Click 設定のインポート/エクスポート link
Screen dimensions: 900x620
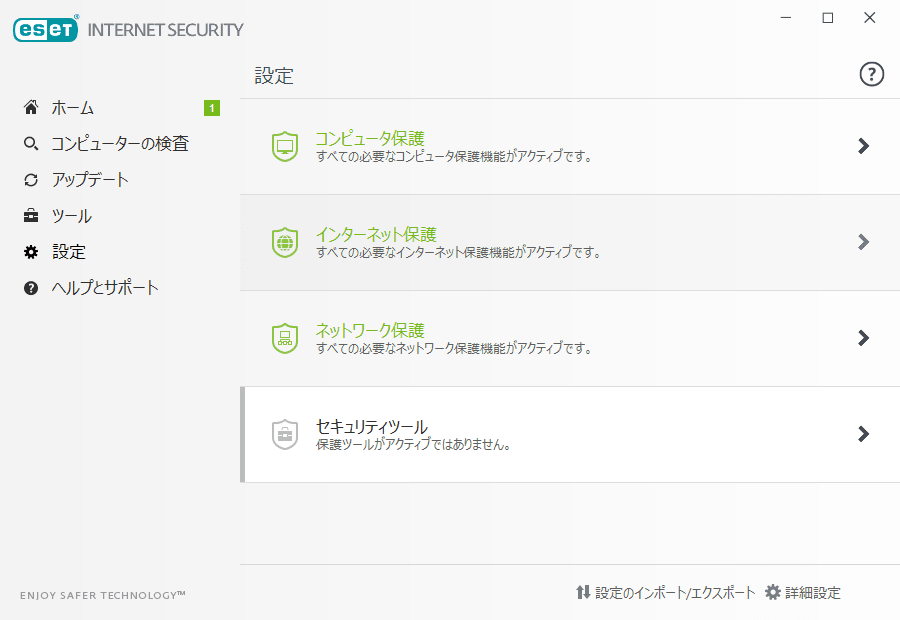675,592
